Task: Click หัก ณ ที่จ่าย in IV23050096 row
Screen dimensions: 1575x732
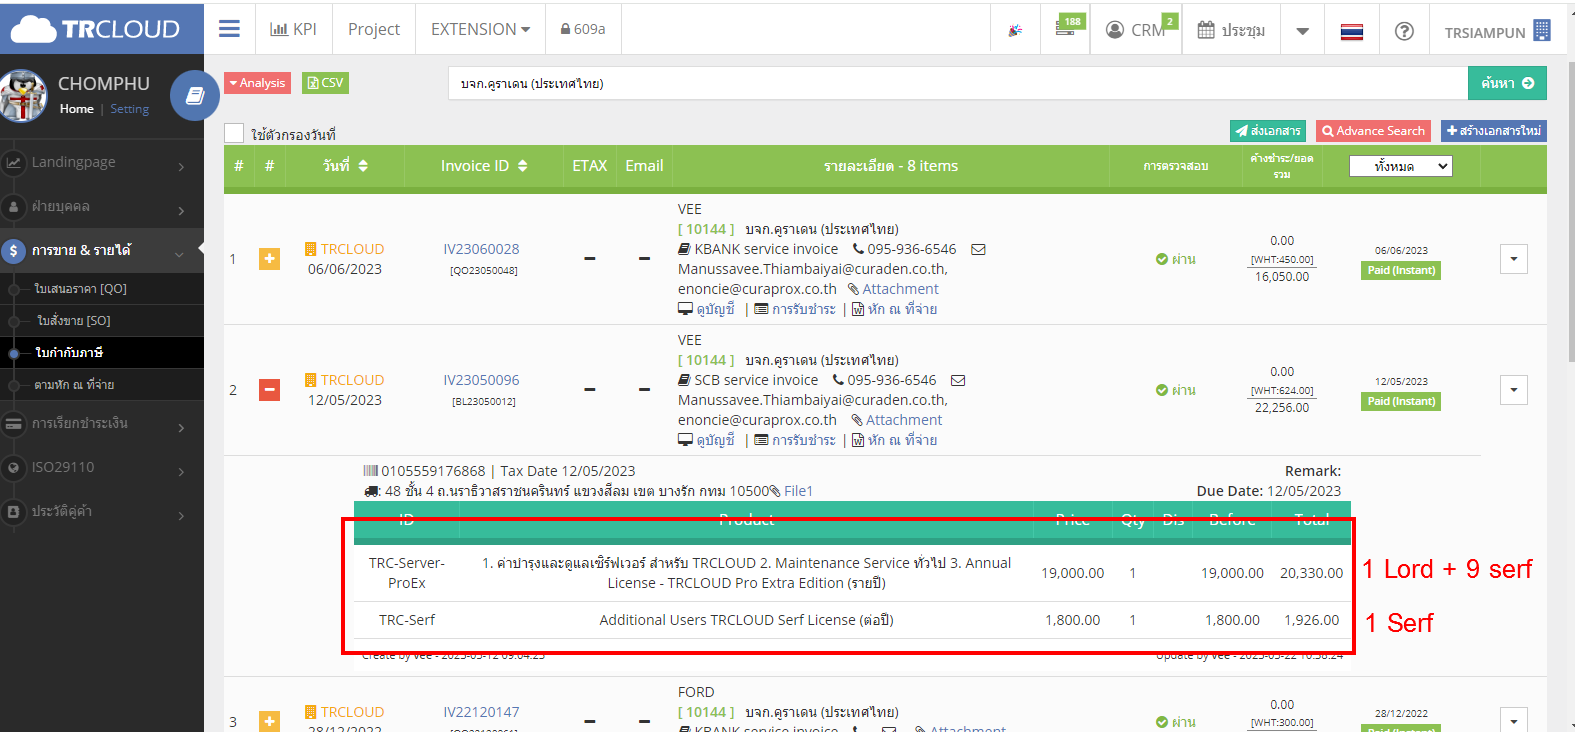Action: pyautogui.click(x=894, y=440)
